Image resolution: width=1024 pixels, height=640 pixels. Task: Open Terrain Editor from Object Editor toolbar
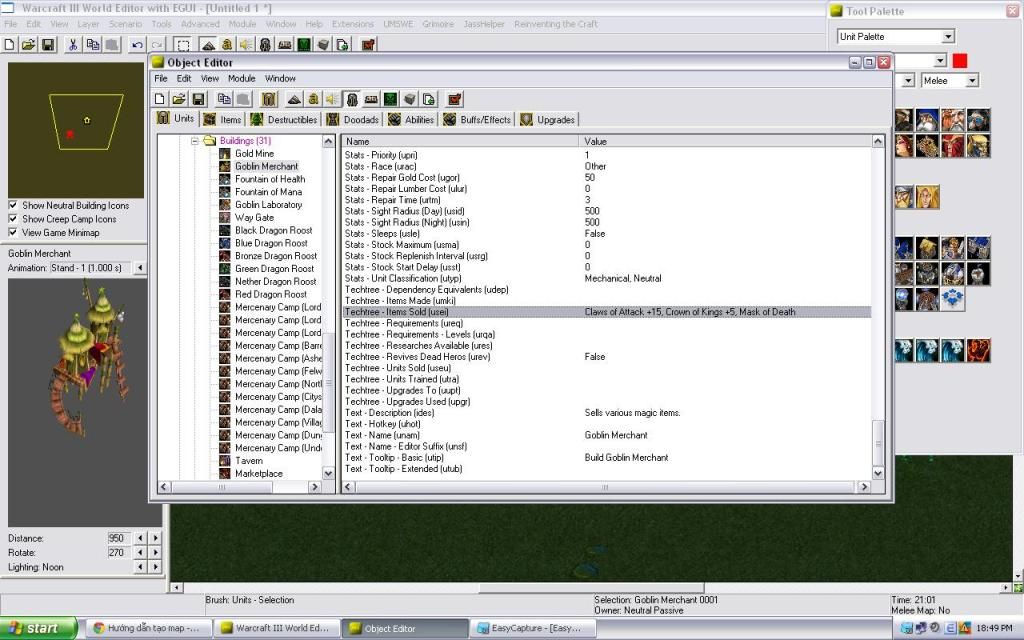point(295,99)
